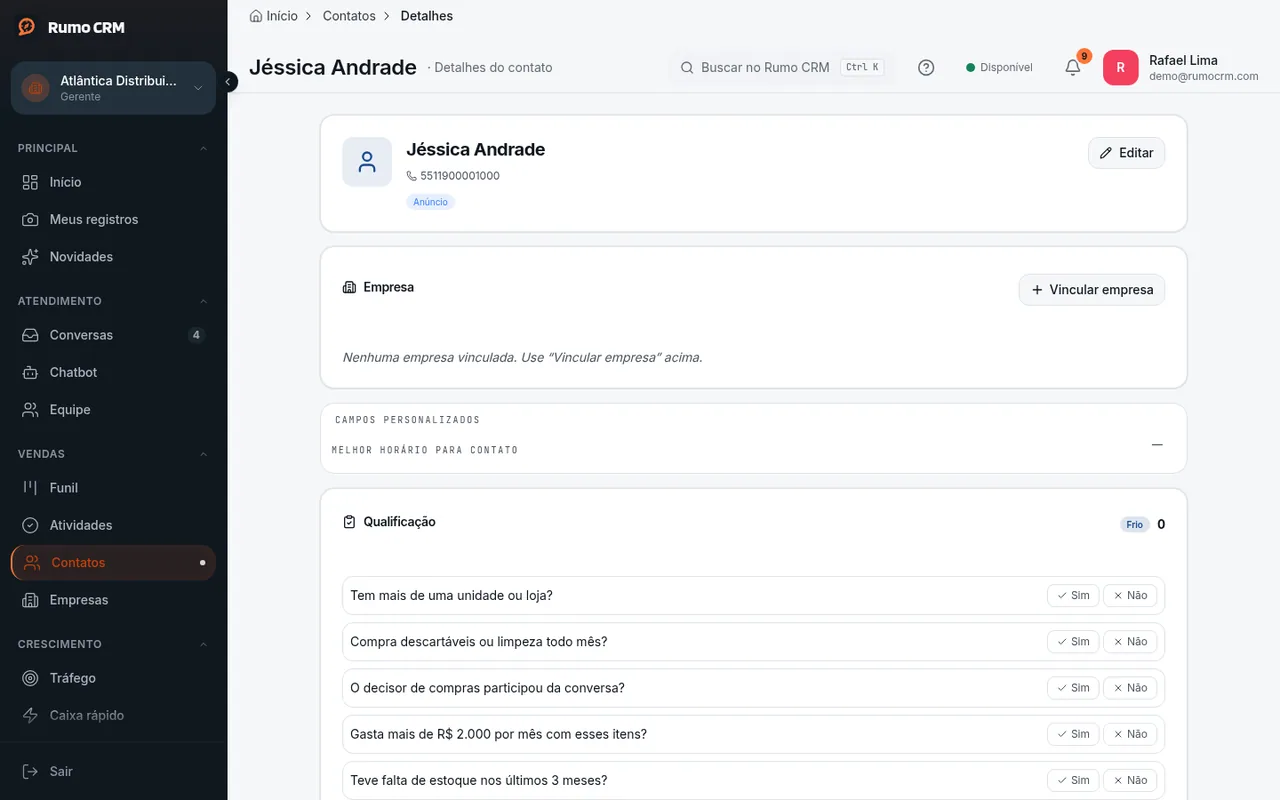
Task: Click the Vincular empresa button
Action: [x=1092, y=290]
